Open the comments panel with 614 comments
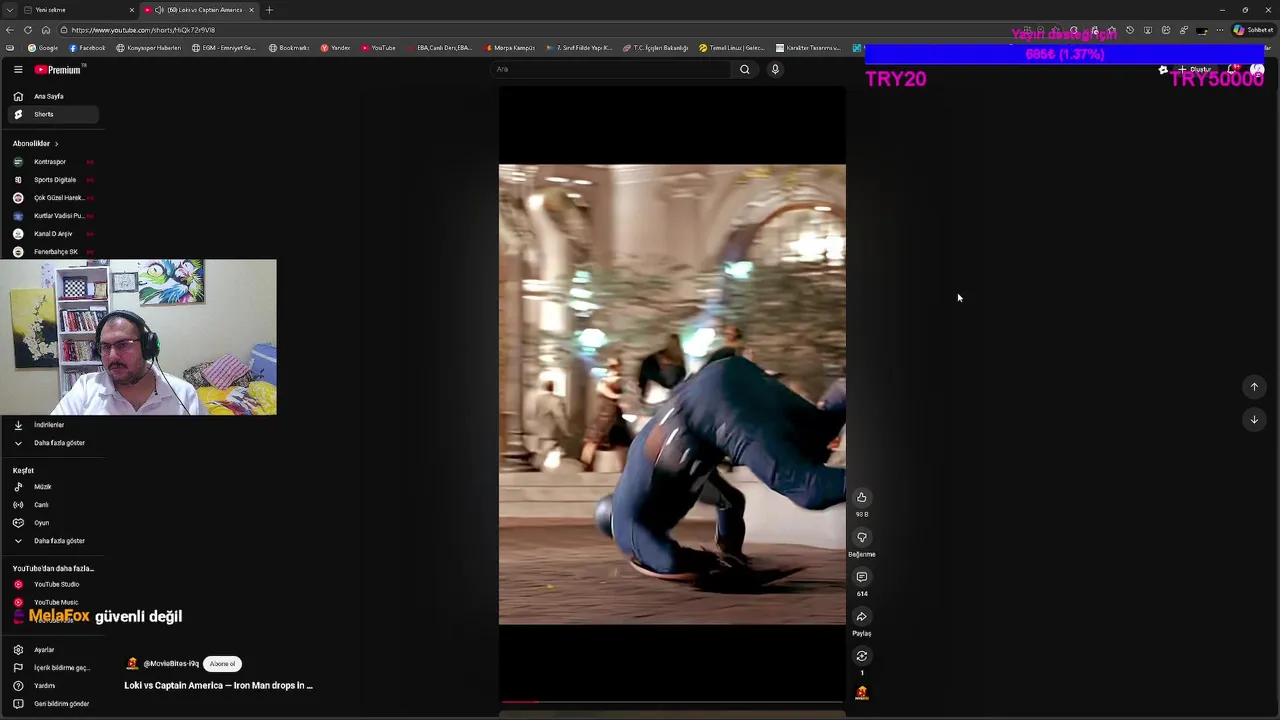The height and width of the screenshot is (720, 1280). (x=861, y=577)
